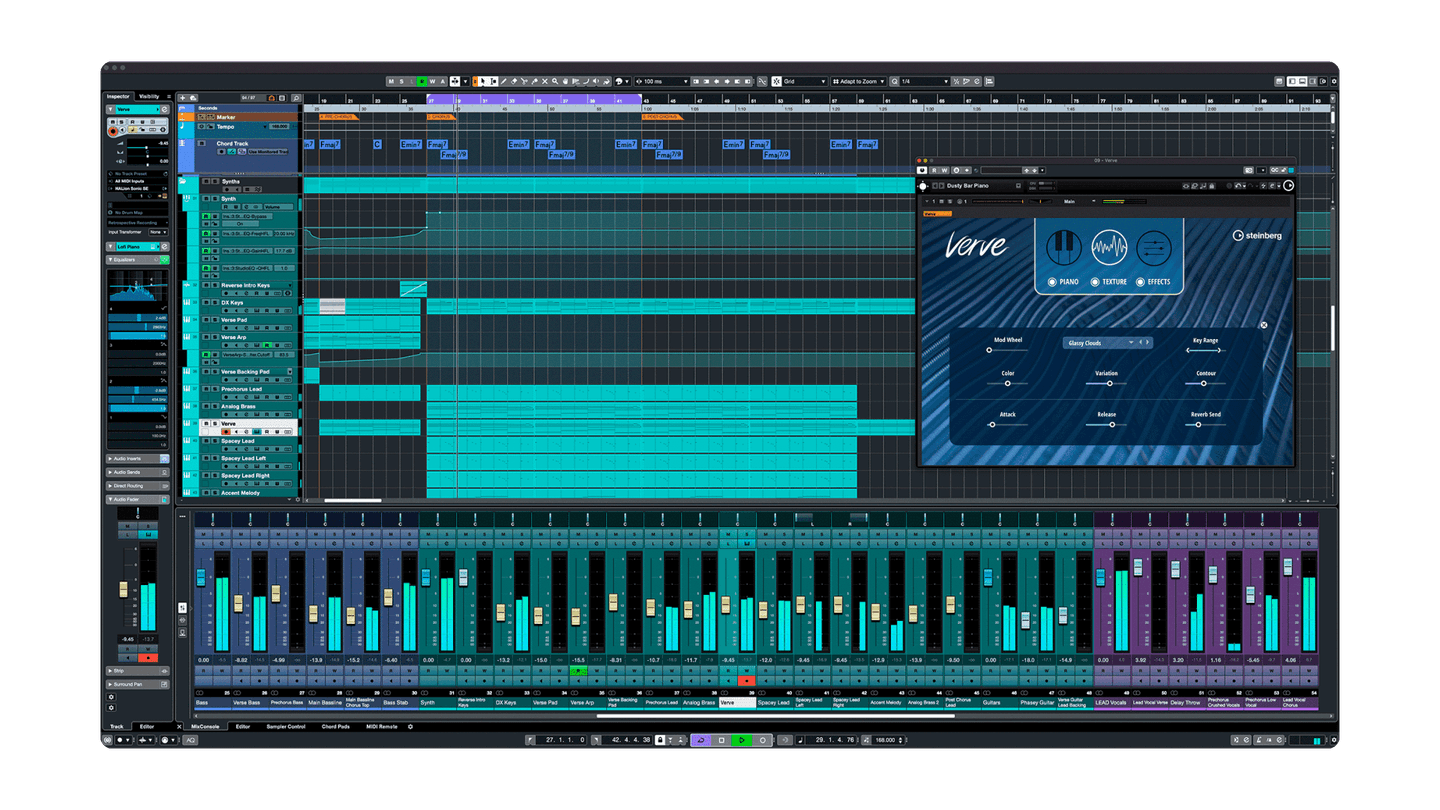Screen dimensions: 1440x810
Task: Switch to the Visibility tab
Action: click(149, 96)
